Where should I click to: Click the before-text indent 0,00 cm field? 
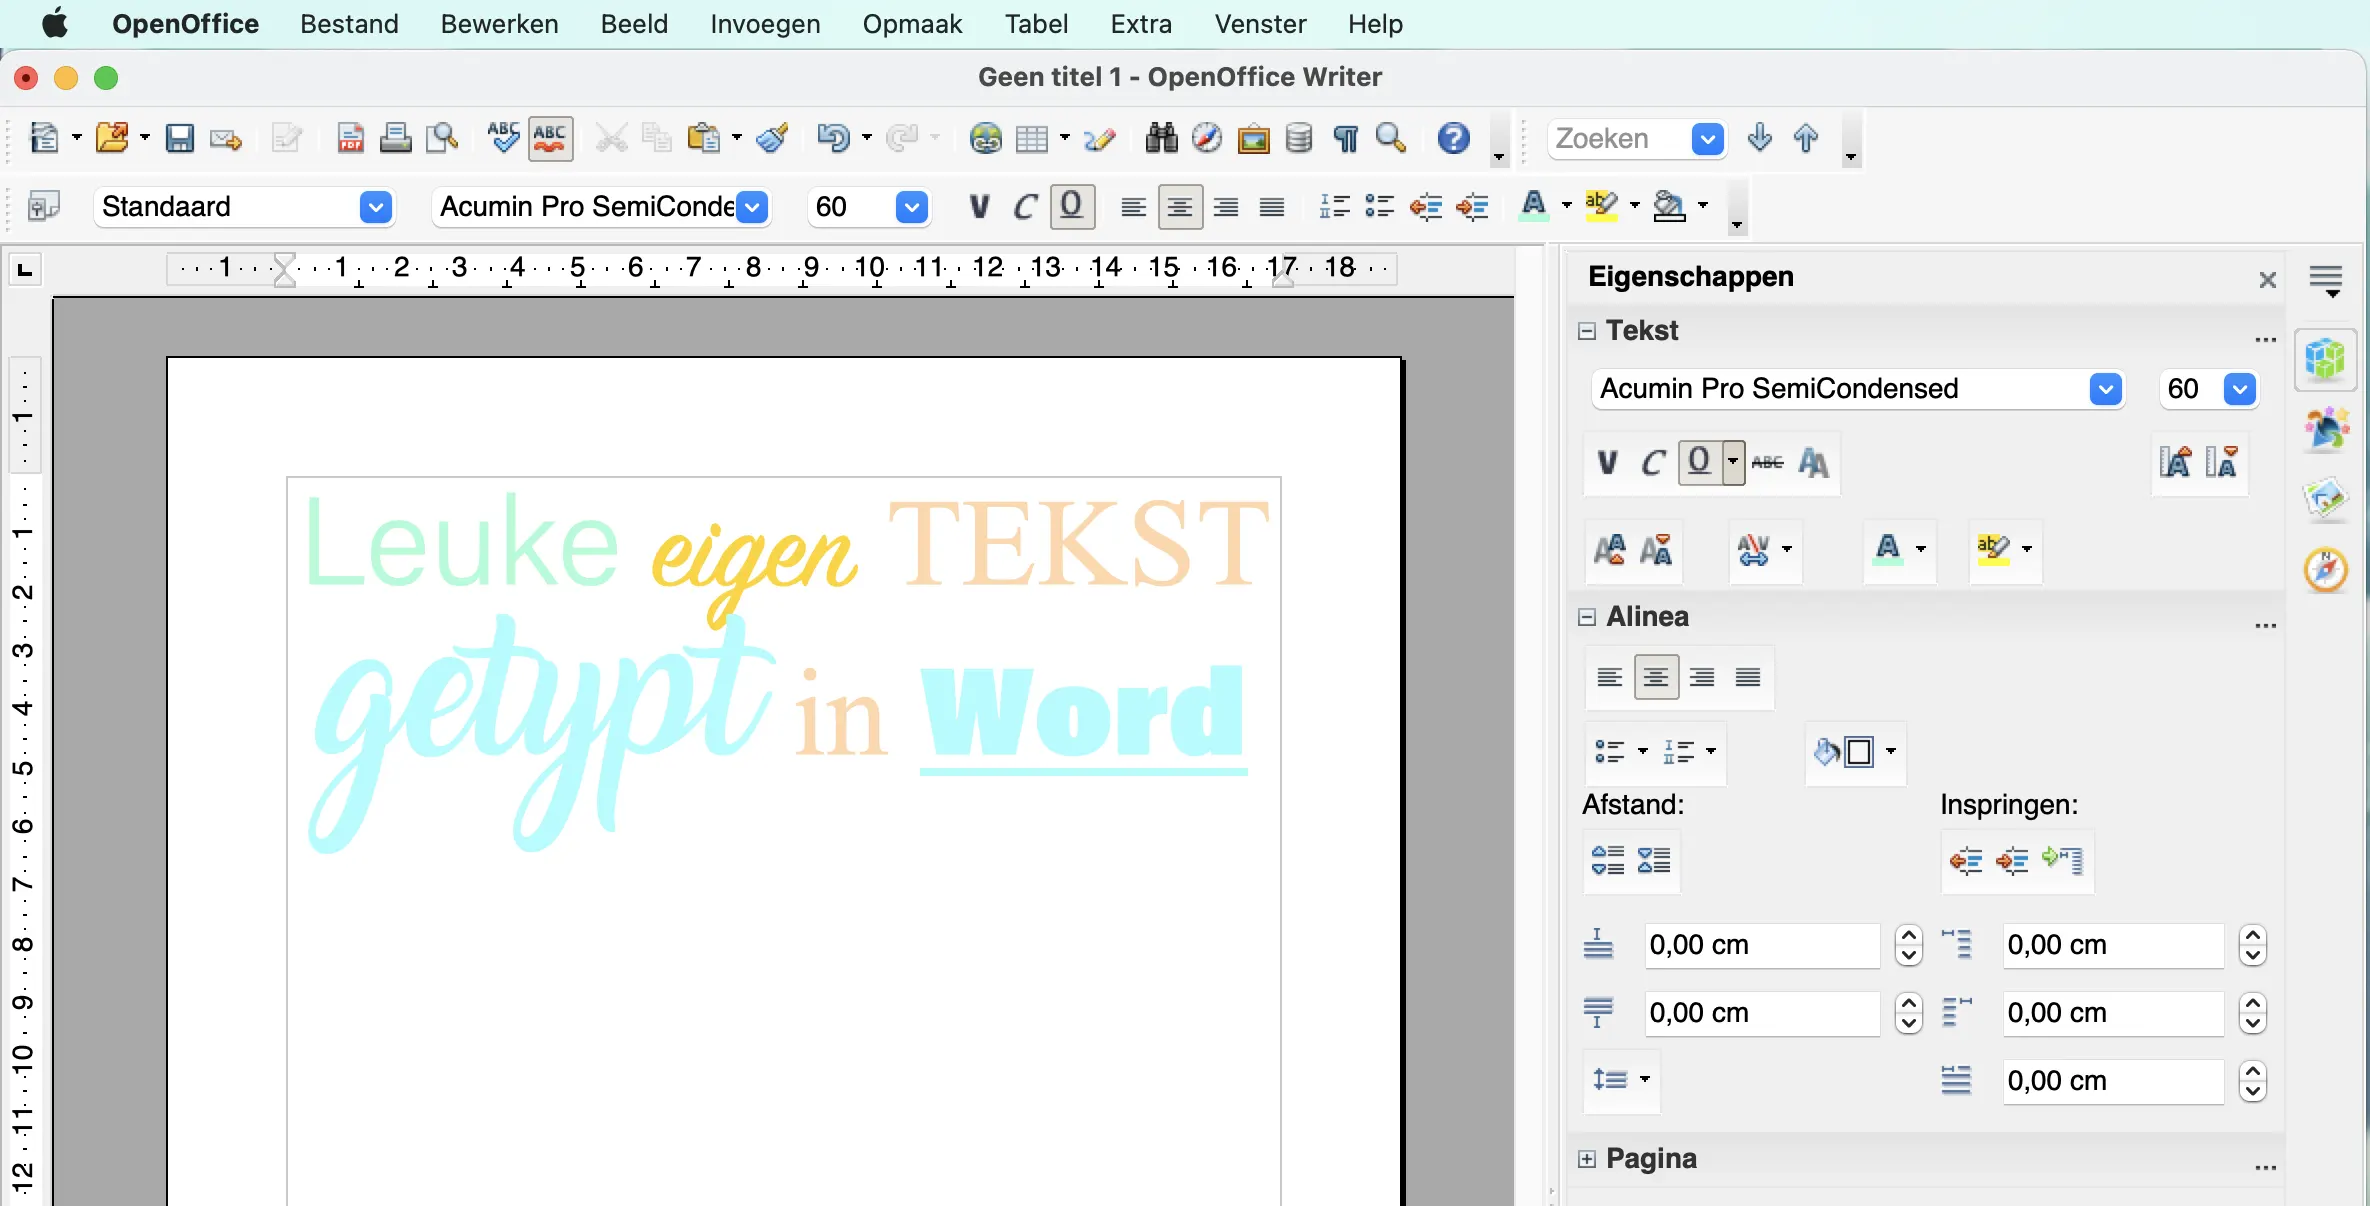[x=2113, y=945]
